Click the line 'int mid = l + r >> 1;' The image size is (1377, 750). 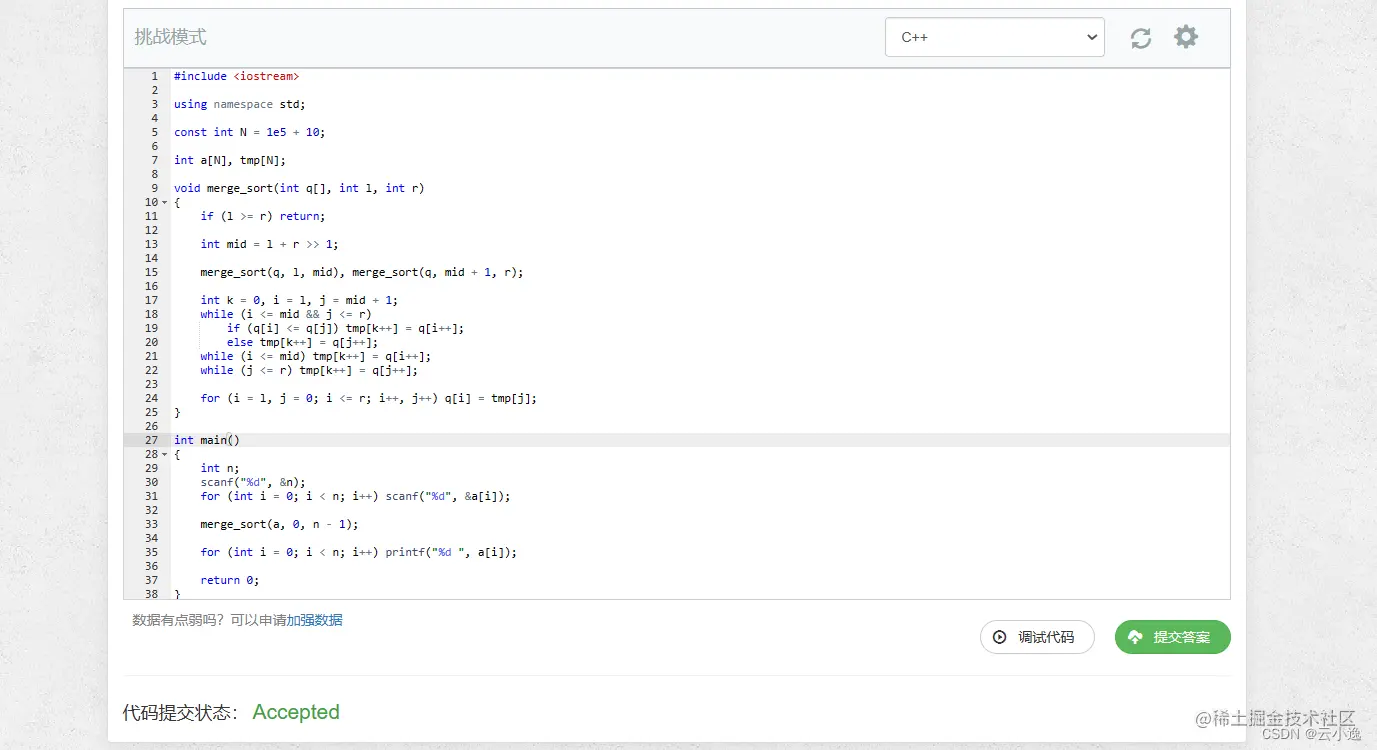(x=270, y=244)
